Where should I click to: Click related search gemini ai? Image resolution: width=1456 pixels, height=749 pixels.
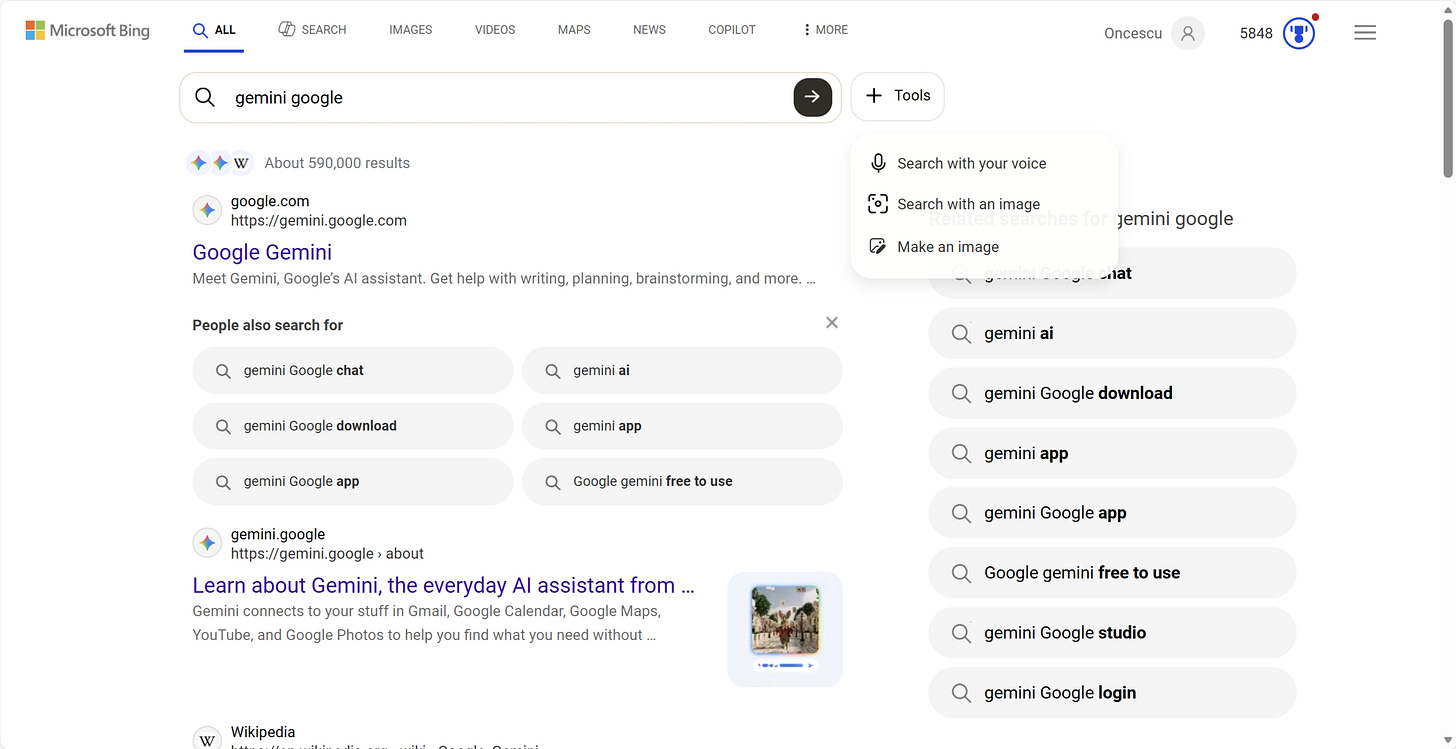pos(1112,333)
